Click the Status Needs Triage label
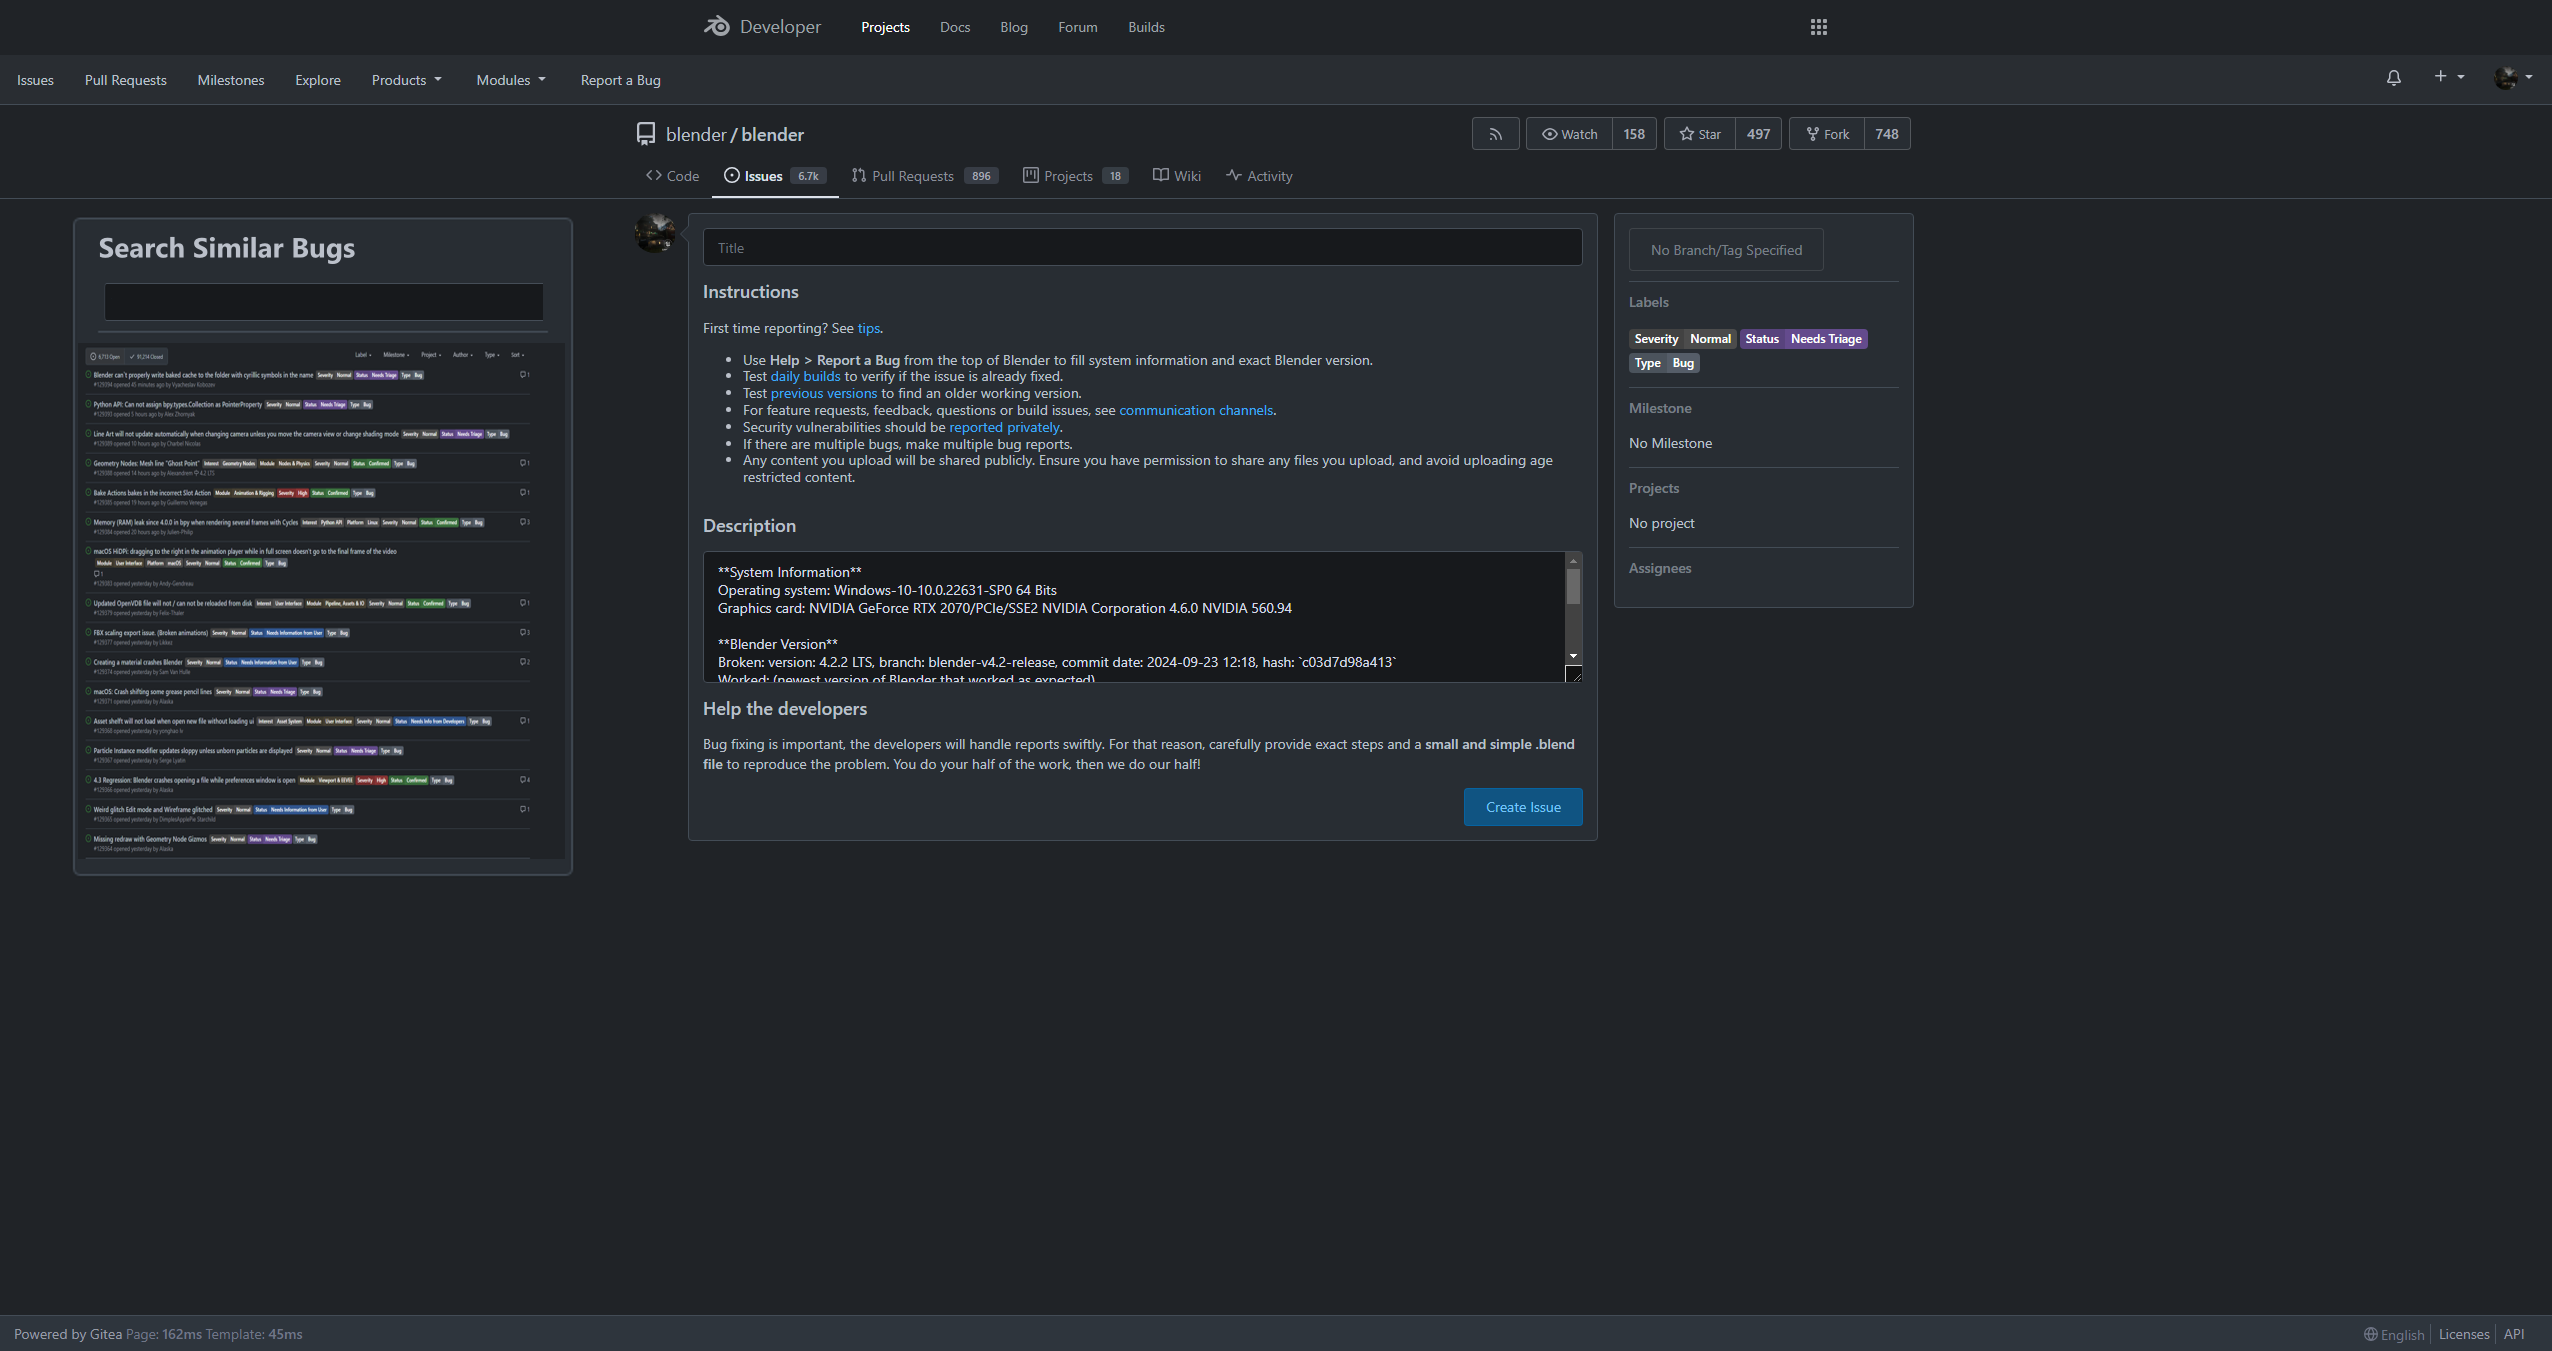 (x=1803, y=339)
